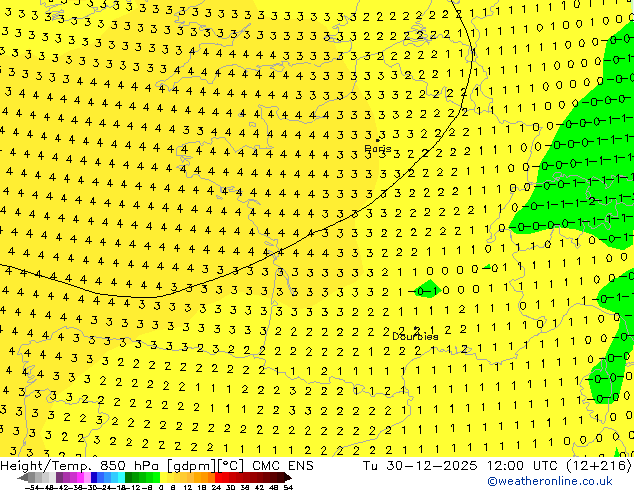Click the CMC ENS model label

click(x=283, y=466)
